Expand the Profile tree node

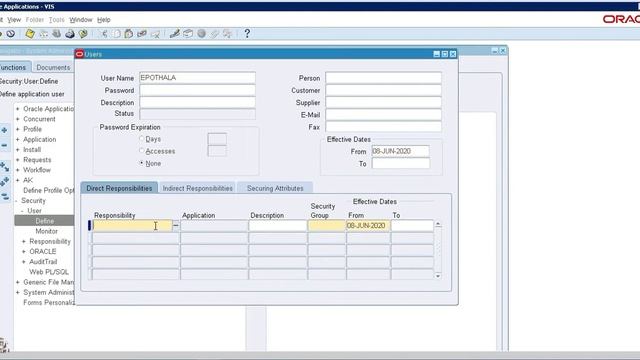pyautogui.click(x=18, y=129)
